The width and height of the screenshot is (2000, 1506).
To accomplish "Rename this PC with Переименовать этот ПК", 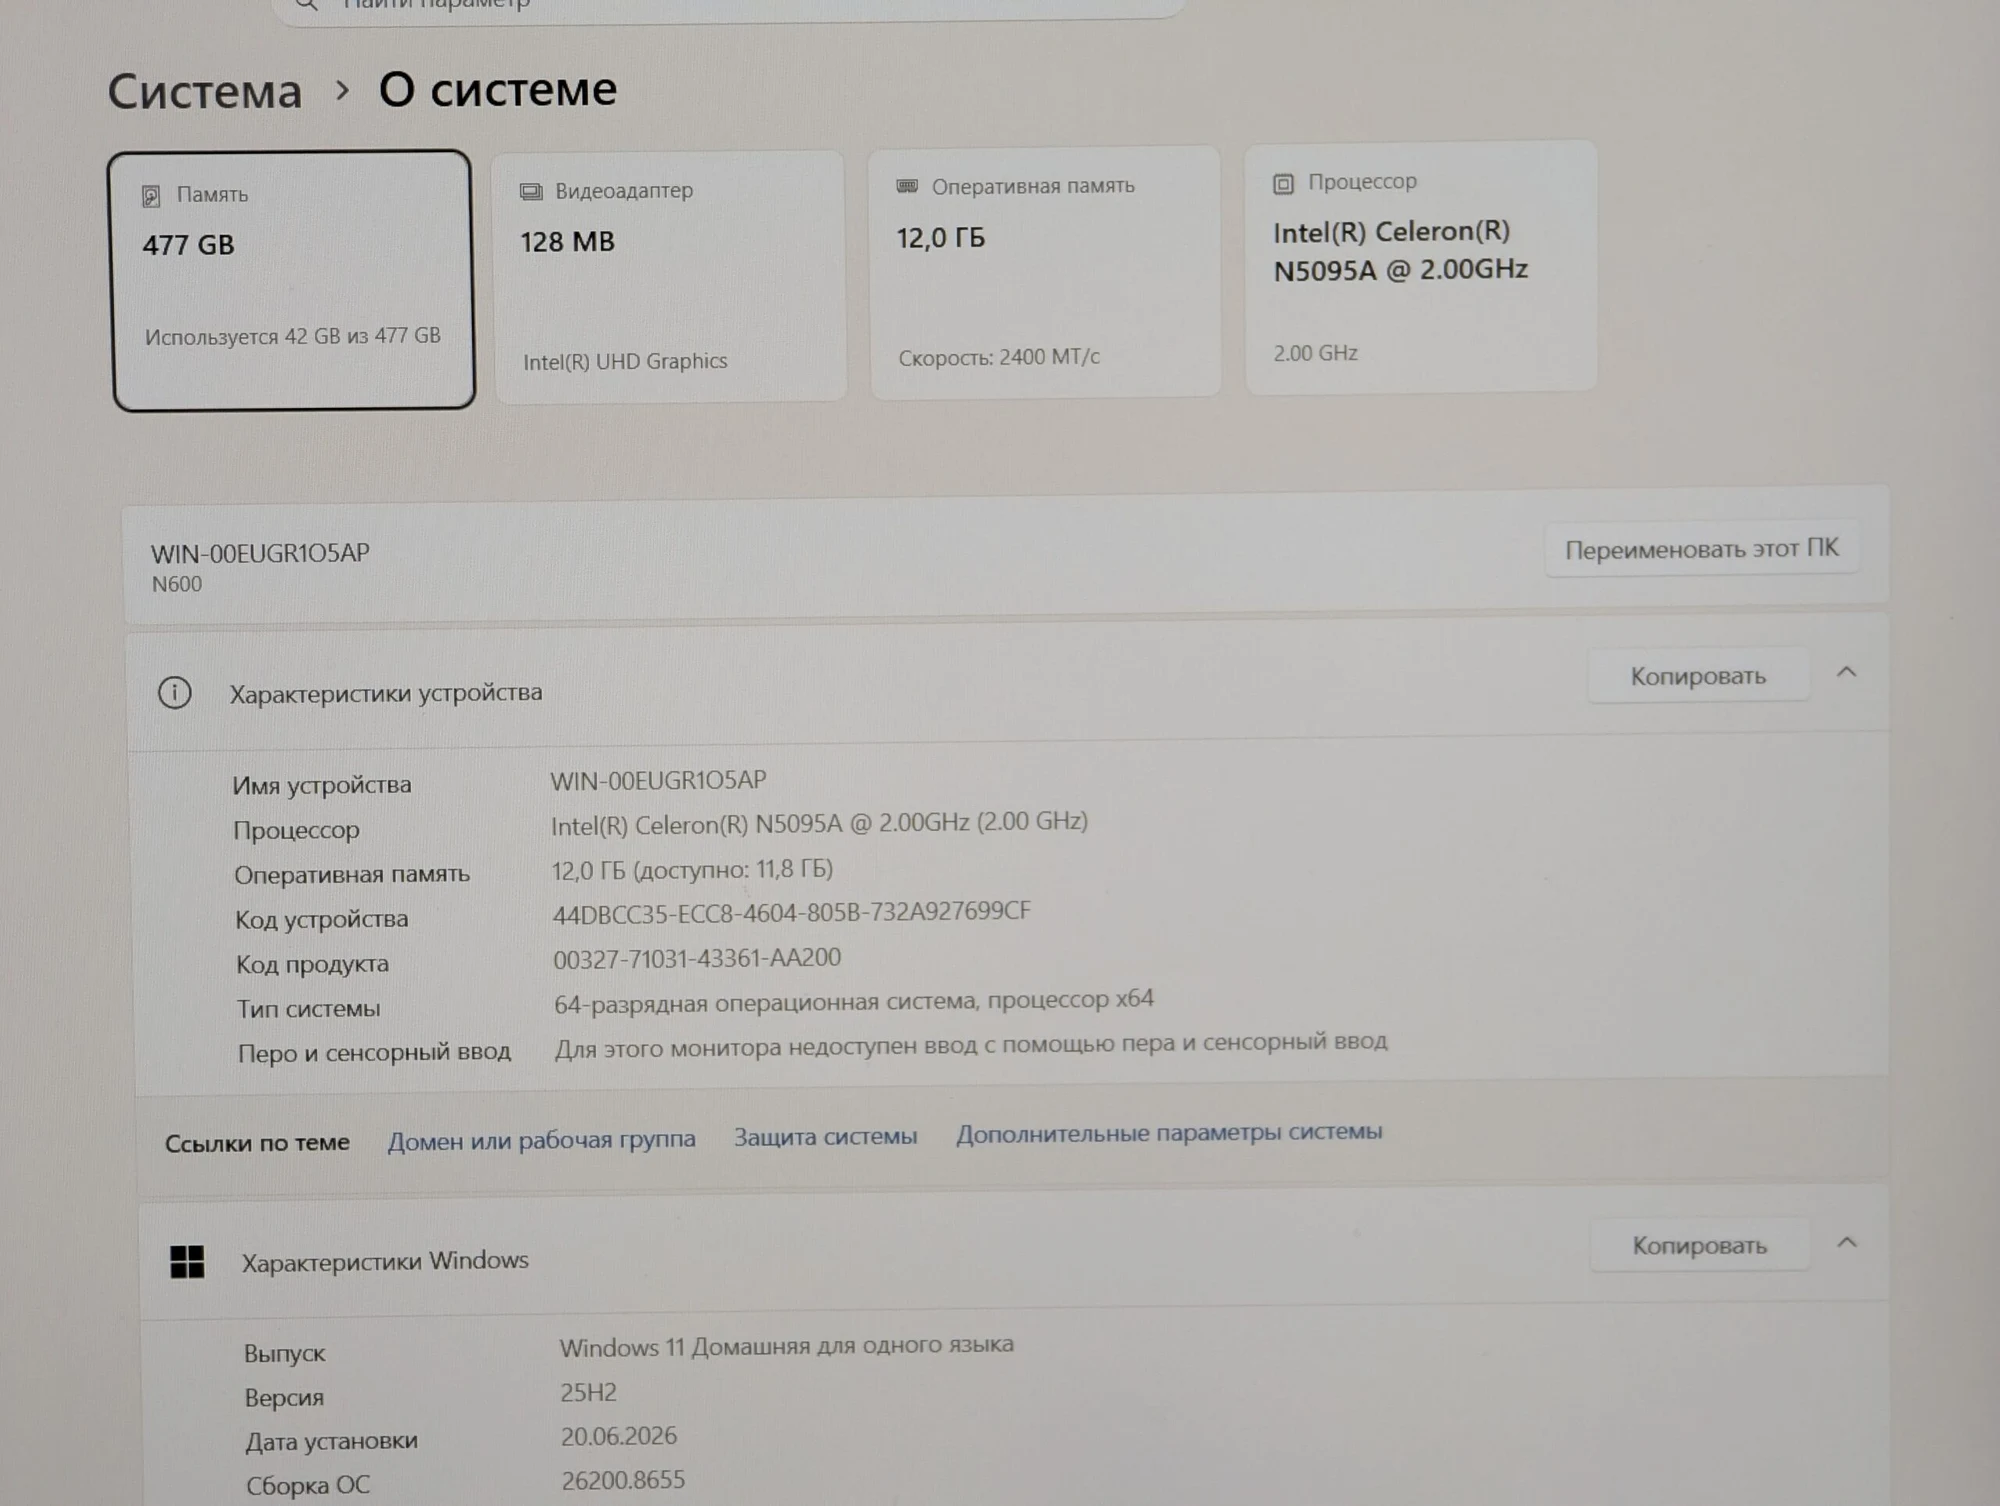I will pos(1701,549).
